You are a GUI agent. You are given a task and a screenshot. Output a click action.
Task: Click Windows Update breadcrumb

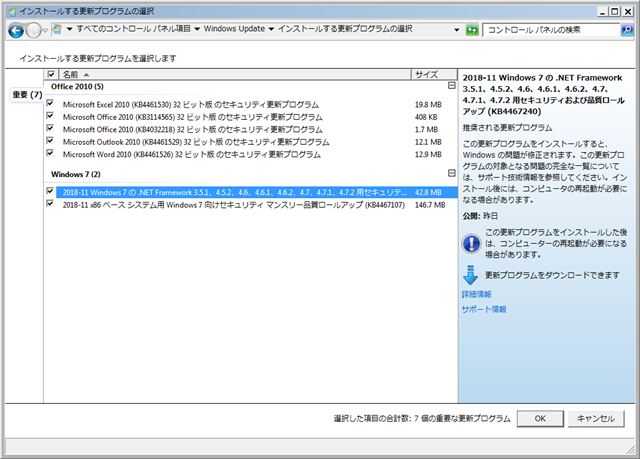(234, 29)
